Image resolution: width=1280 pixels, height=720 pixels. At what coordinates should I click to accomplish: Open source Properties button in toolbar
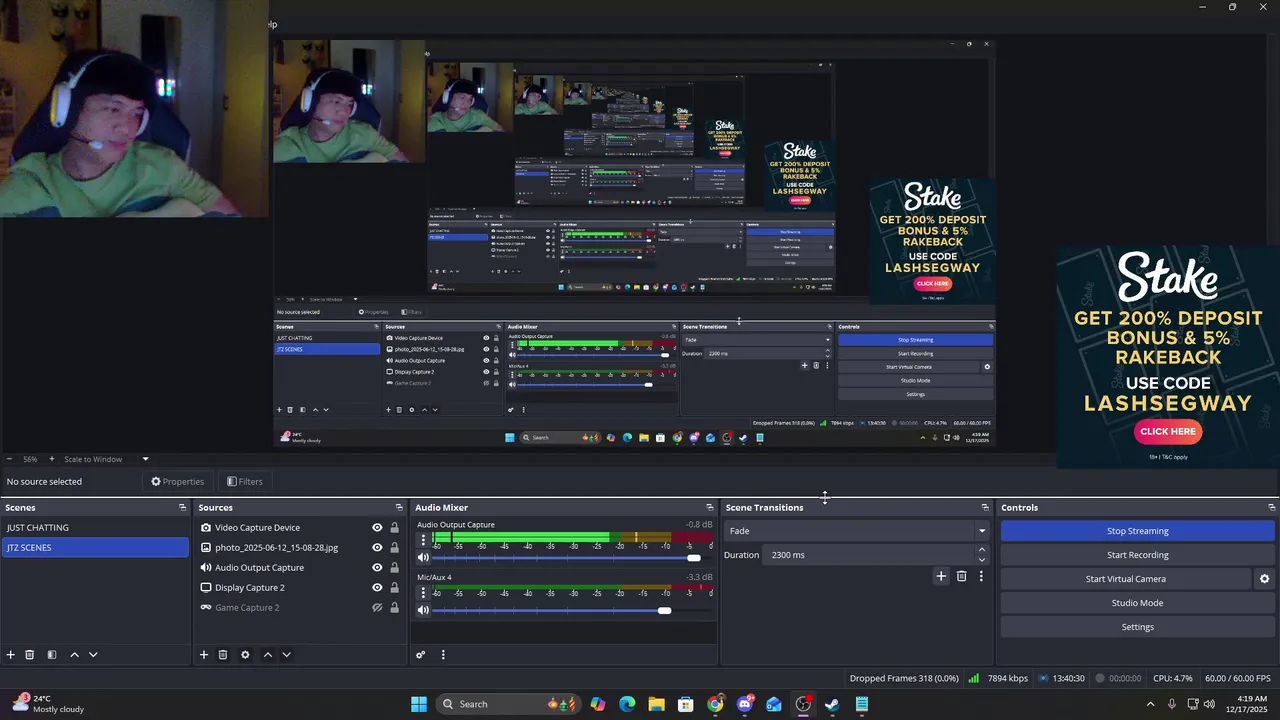(x=178, y=482)
